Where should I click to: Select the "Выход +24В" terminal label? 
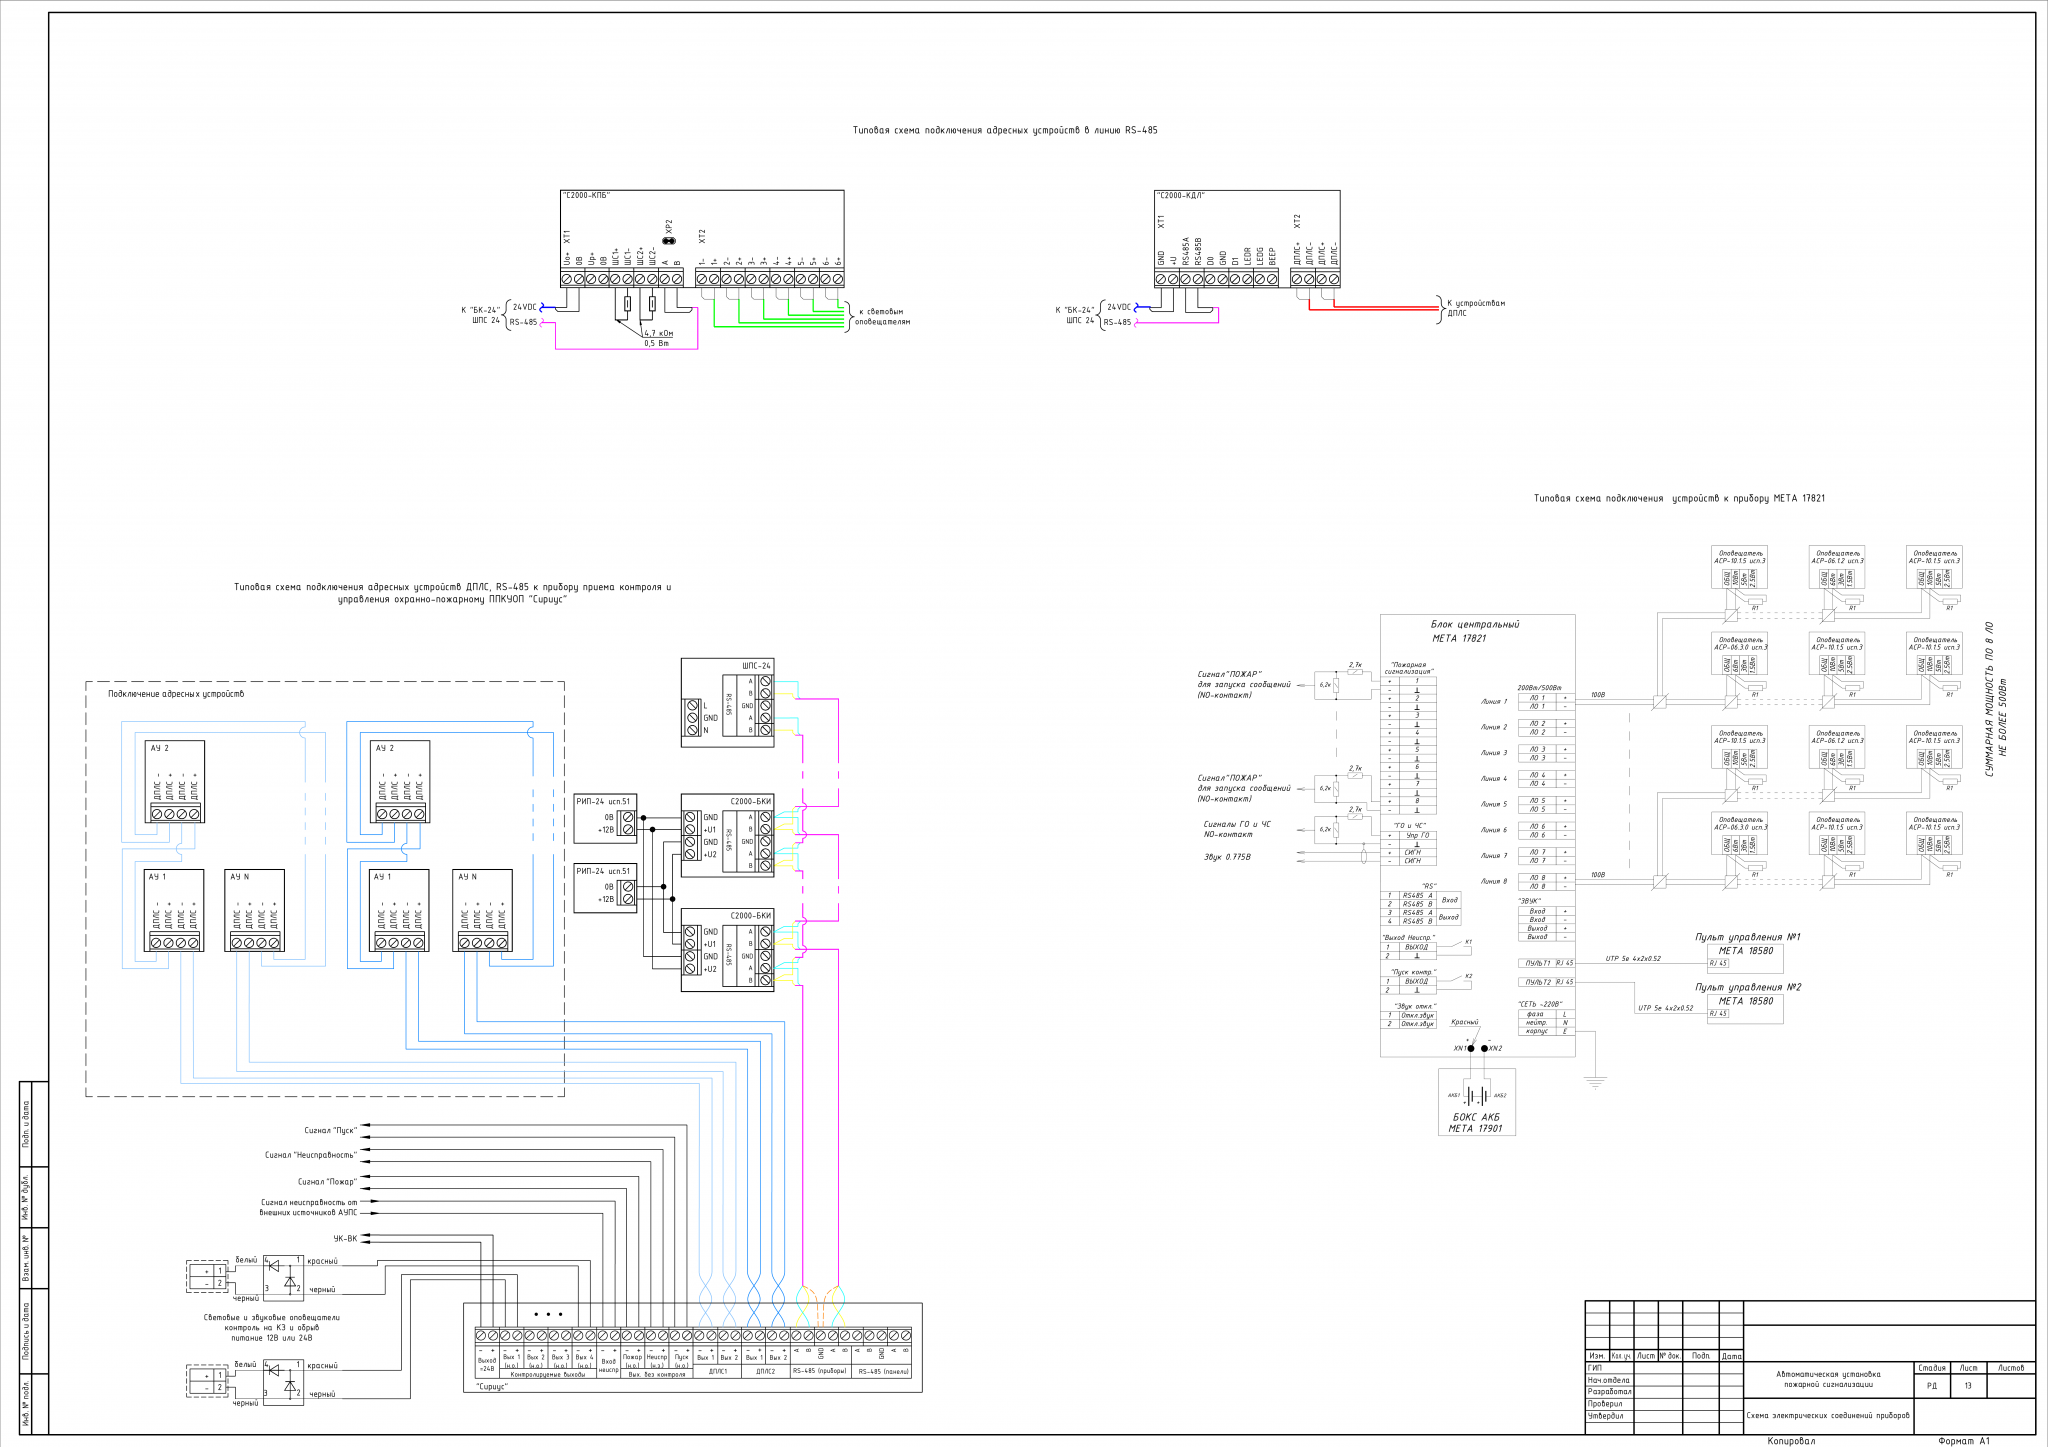[487, 1364]
